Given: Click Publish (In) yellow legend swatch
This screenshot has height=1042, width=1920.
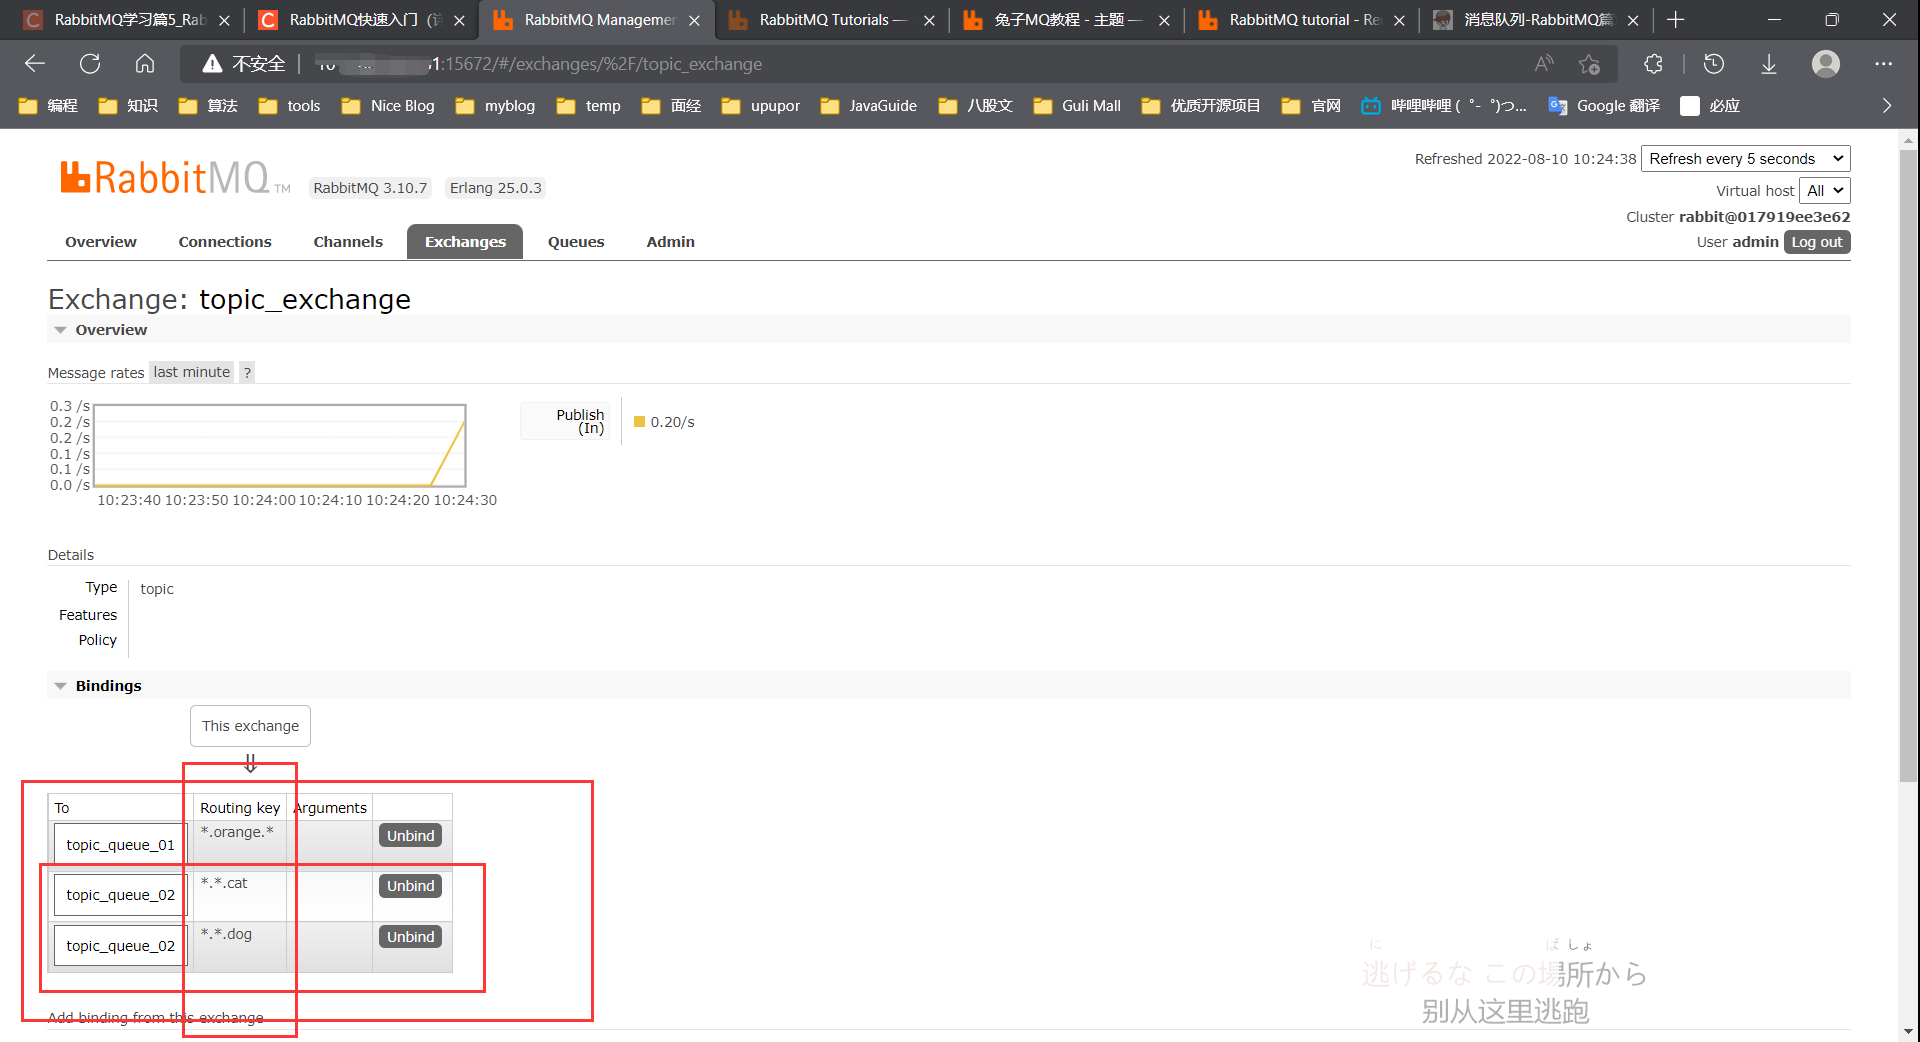Looking at the screenshot, I should pyautogui.click(x=640, y=422).
